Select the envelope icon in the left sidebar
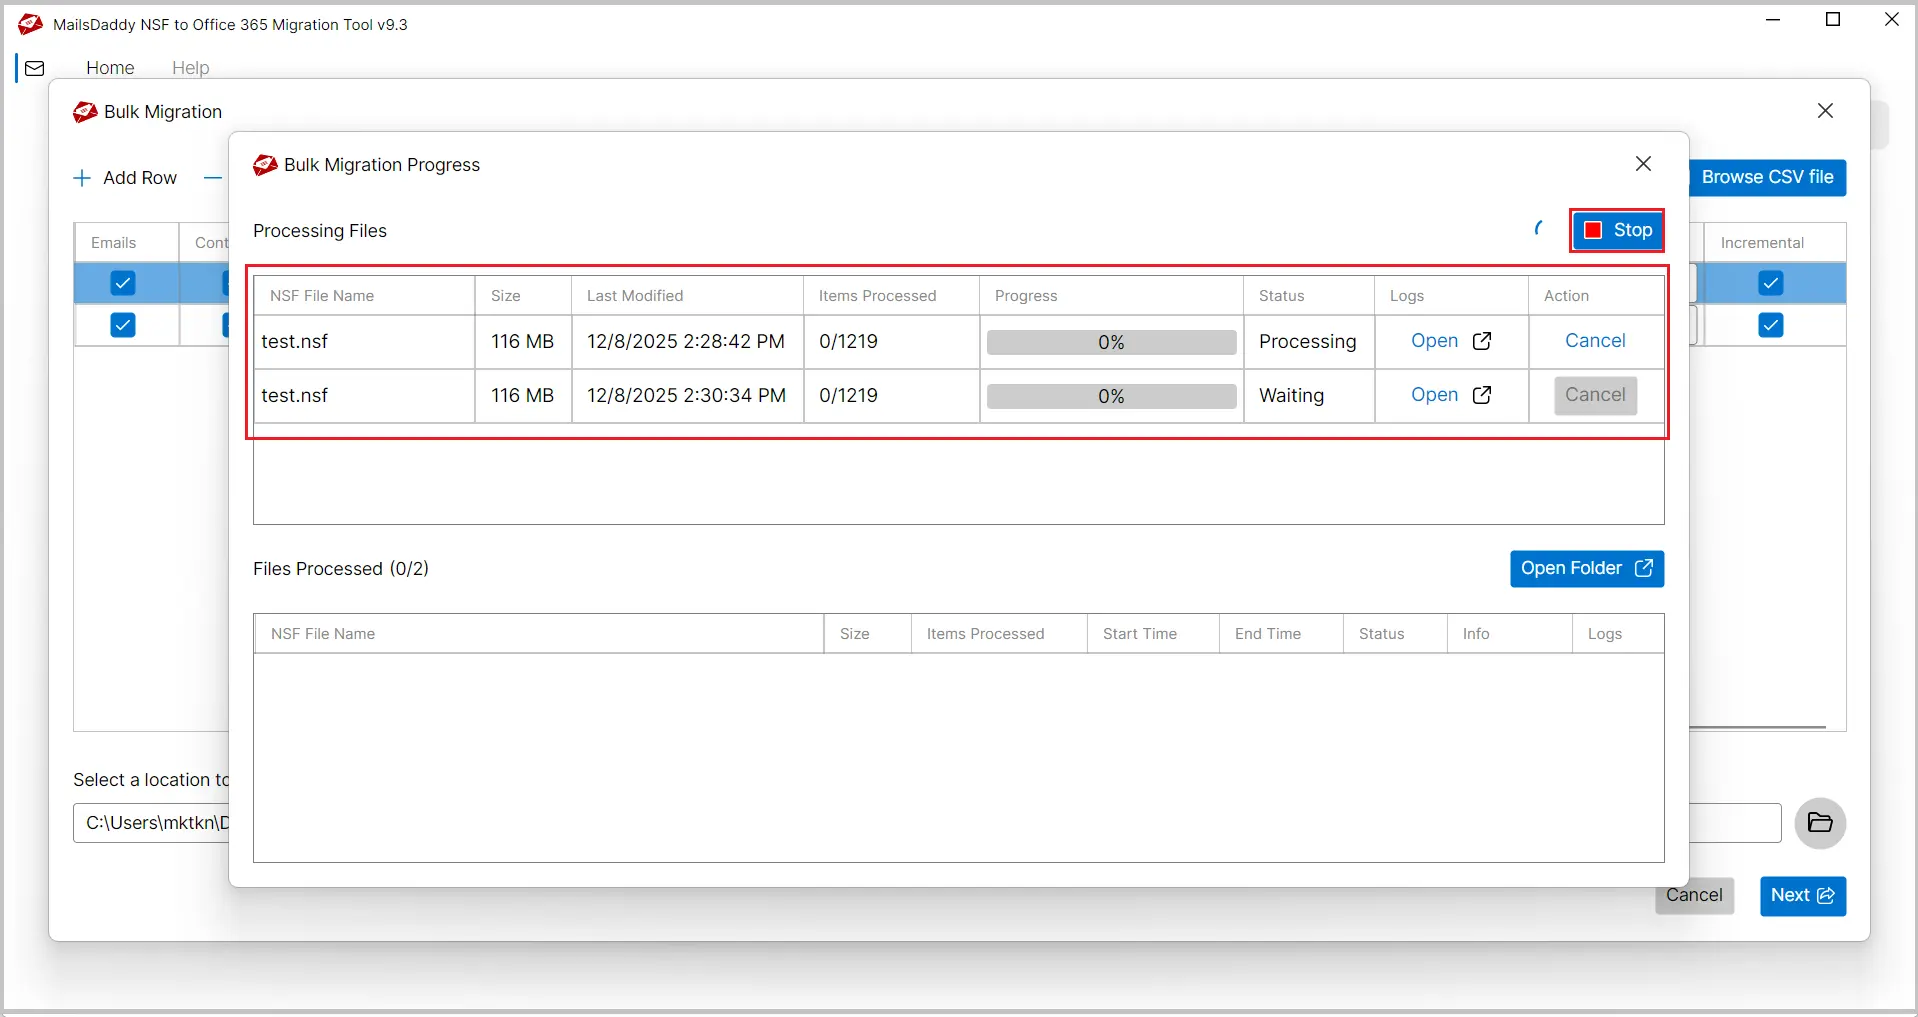The height and width of the screenshot is (1017, 1918). [x=34, y=67]
